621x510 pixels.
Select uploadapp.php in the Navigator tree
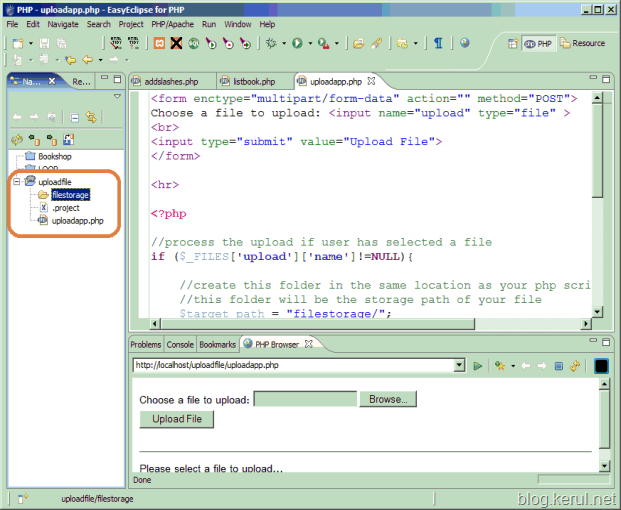coord(77,220)
